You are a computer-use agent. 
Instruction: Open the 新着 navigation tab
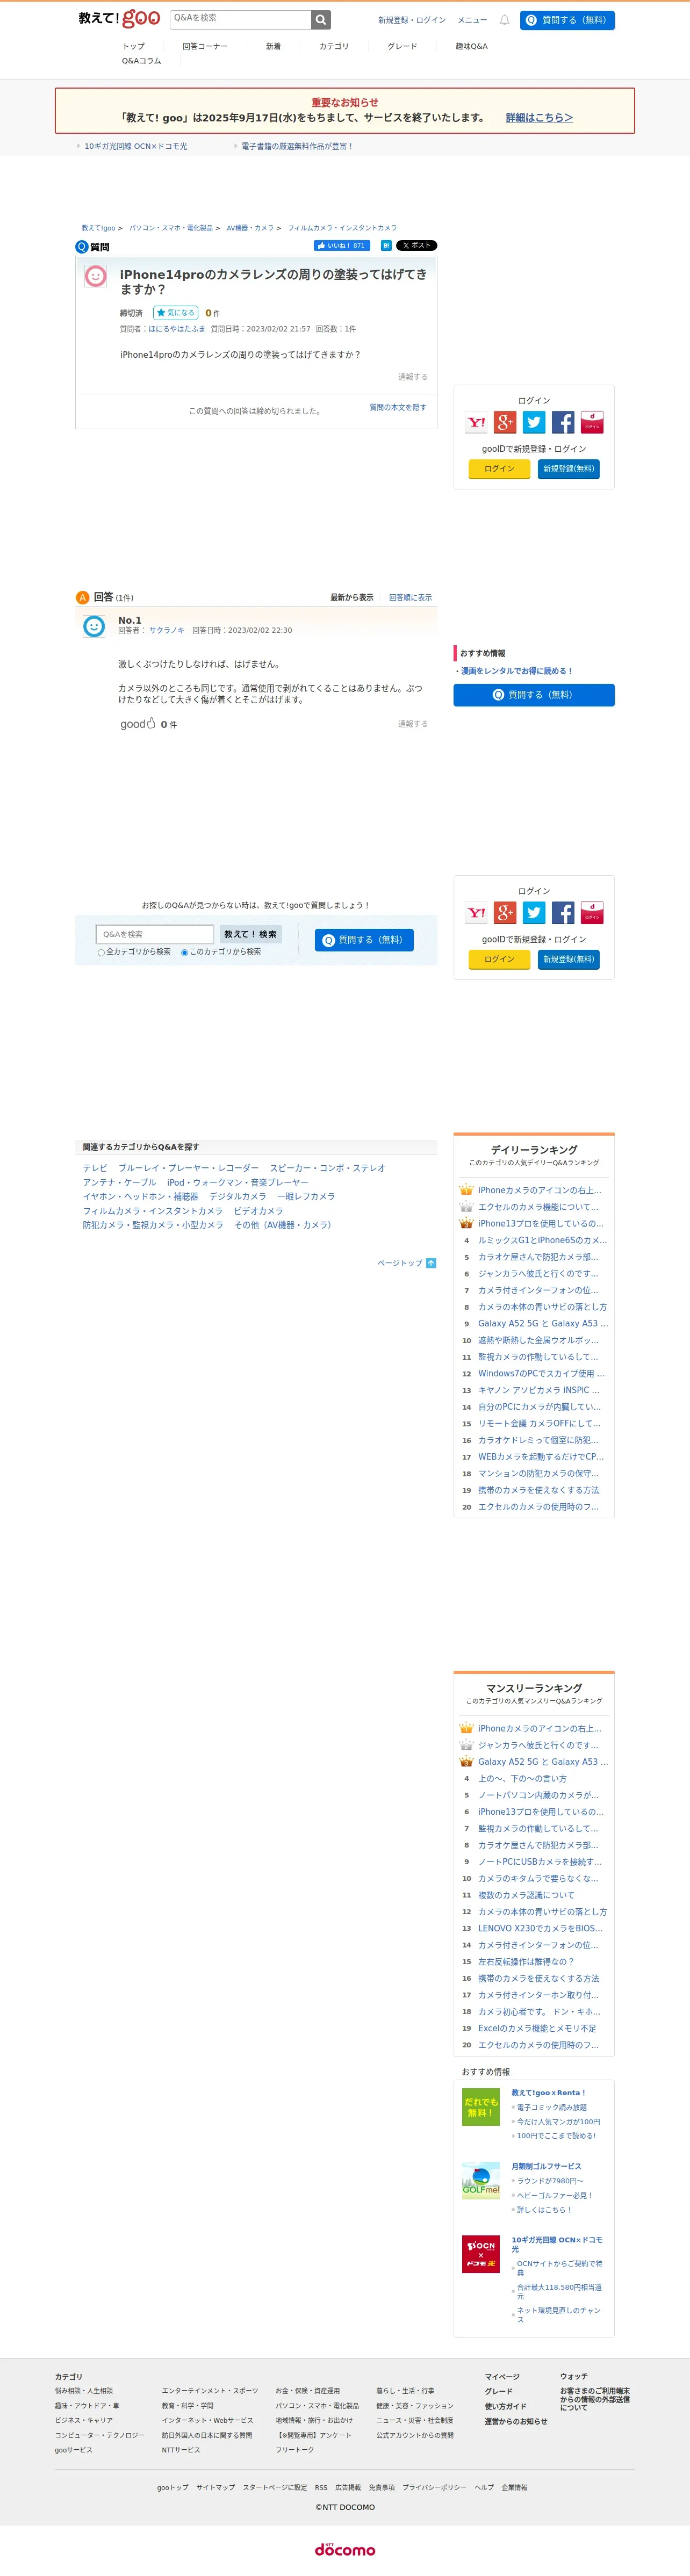(x=273, y=46)
